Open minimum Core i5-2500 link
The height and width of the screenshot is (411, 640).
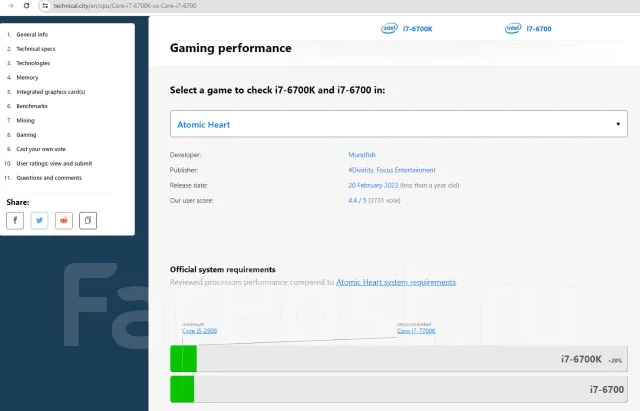[200, 331]
